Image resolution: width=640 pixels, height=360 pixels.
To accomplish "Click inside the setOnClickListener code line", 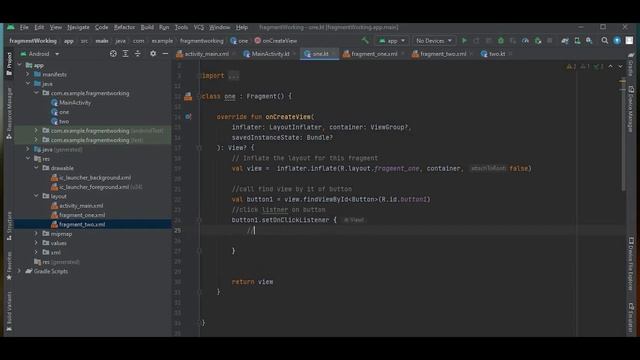I will point(284,220).
